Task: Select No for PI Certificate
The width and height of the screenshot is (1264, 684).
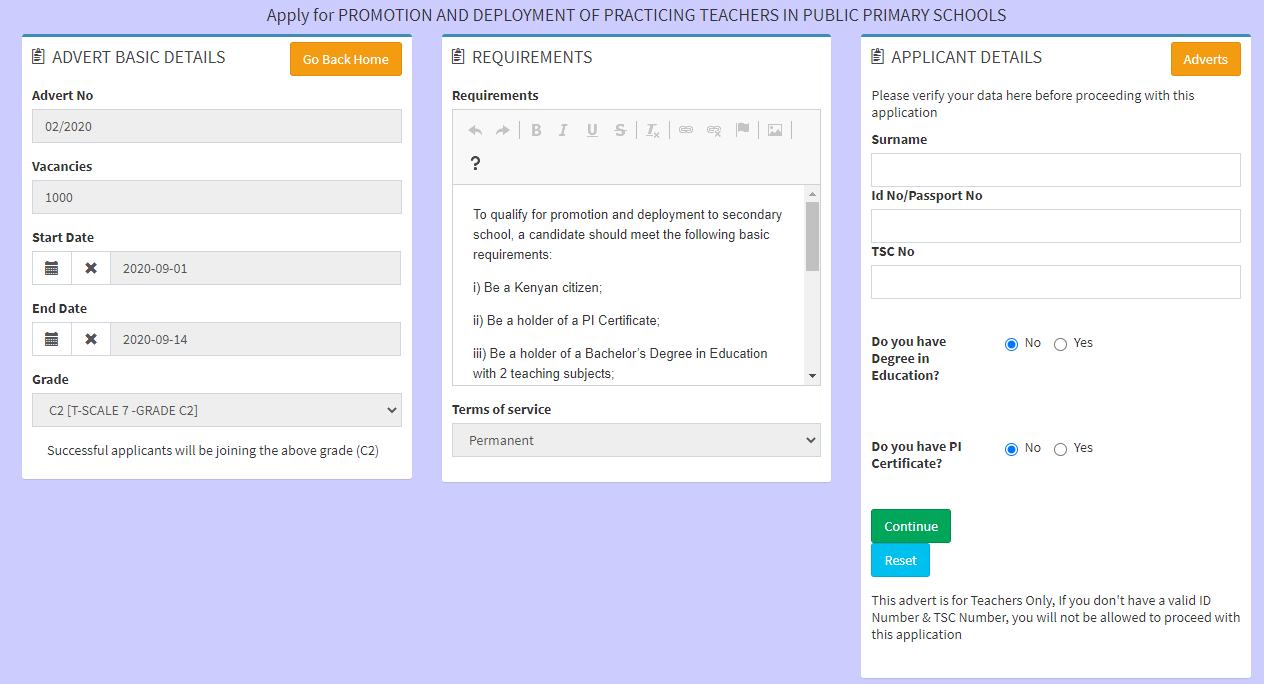Action: (x=1011, y=449)
